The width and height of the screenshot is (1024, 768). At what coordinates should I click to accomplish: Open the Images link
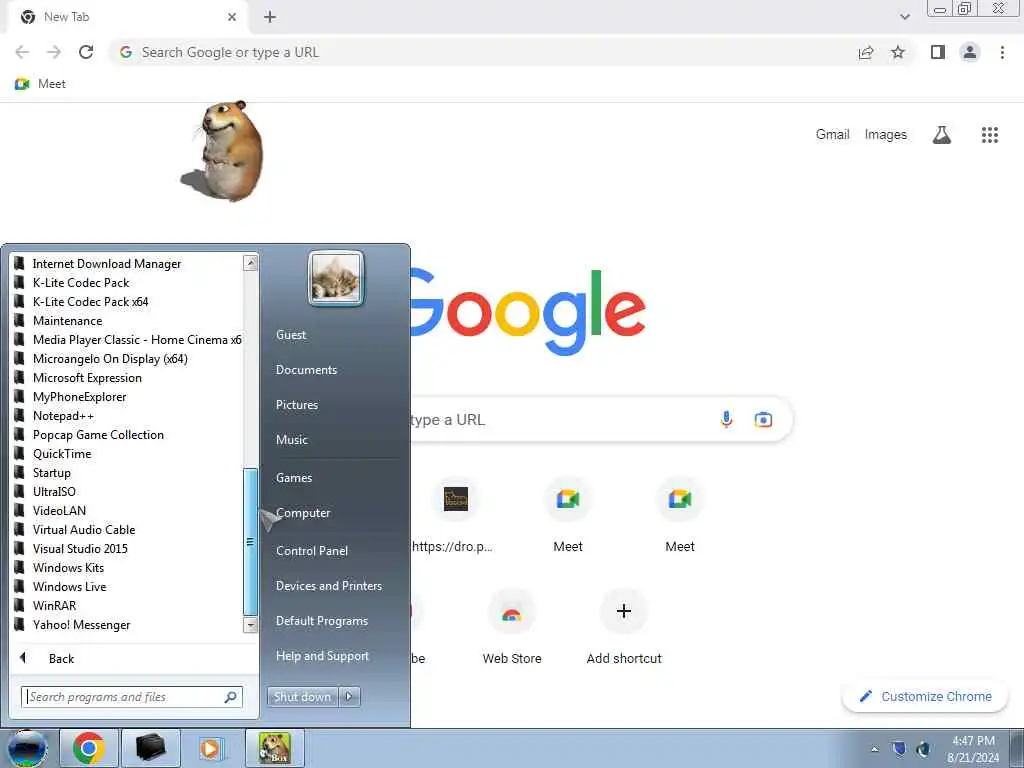[886, 135]
